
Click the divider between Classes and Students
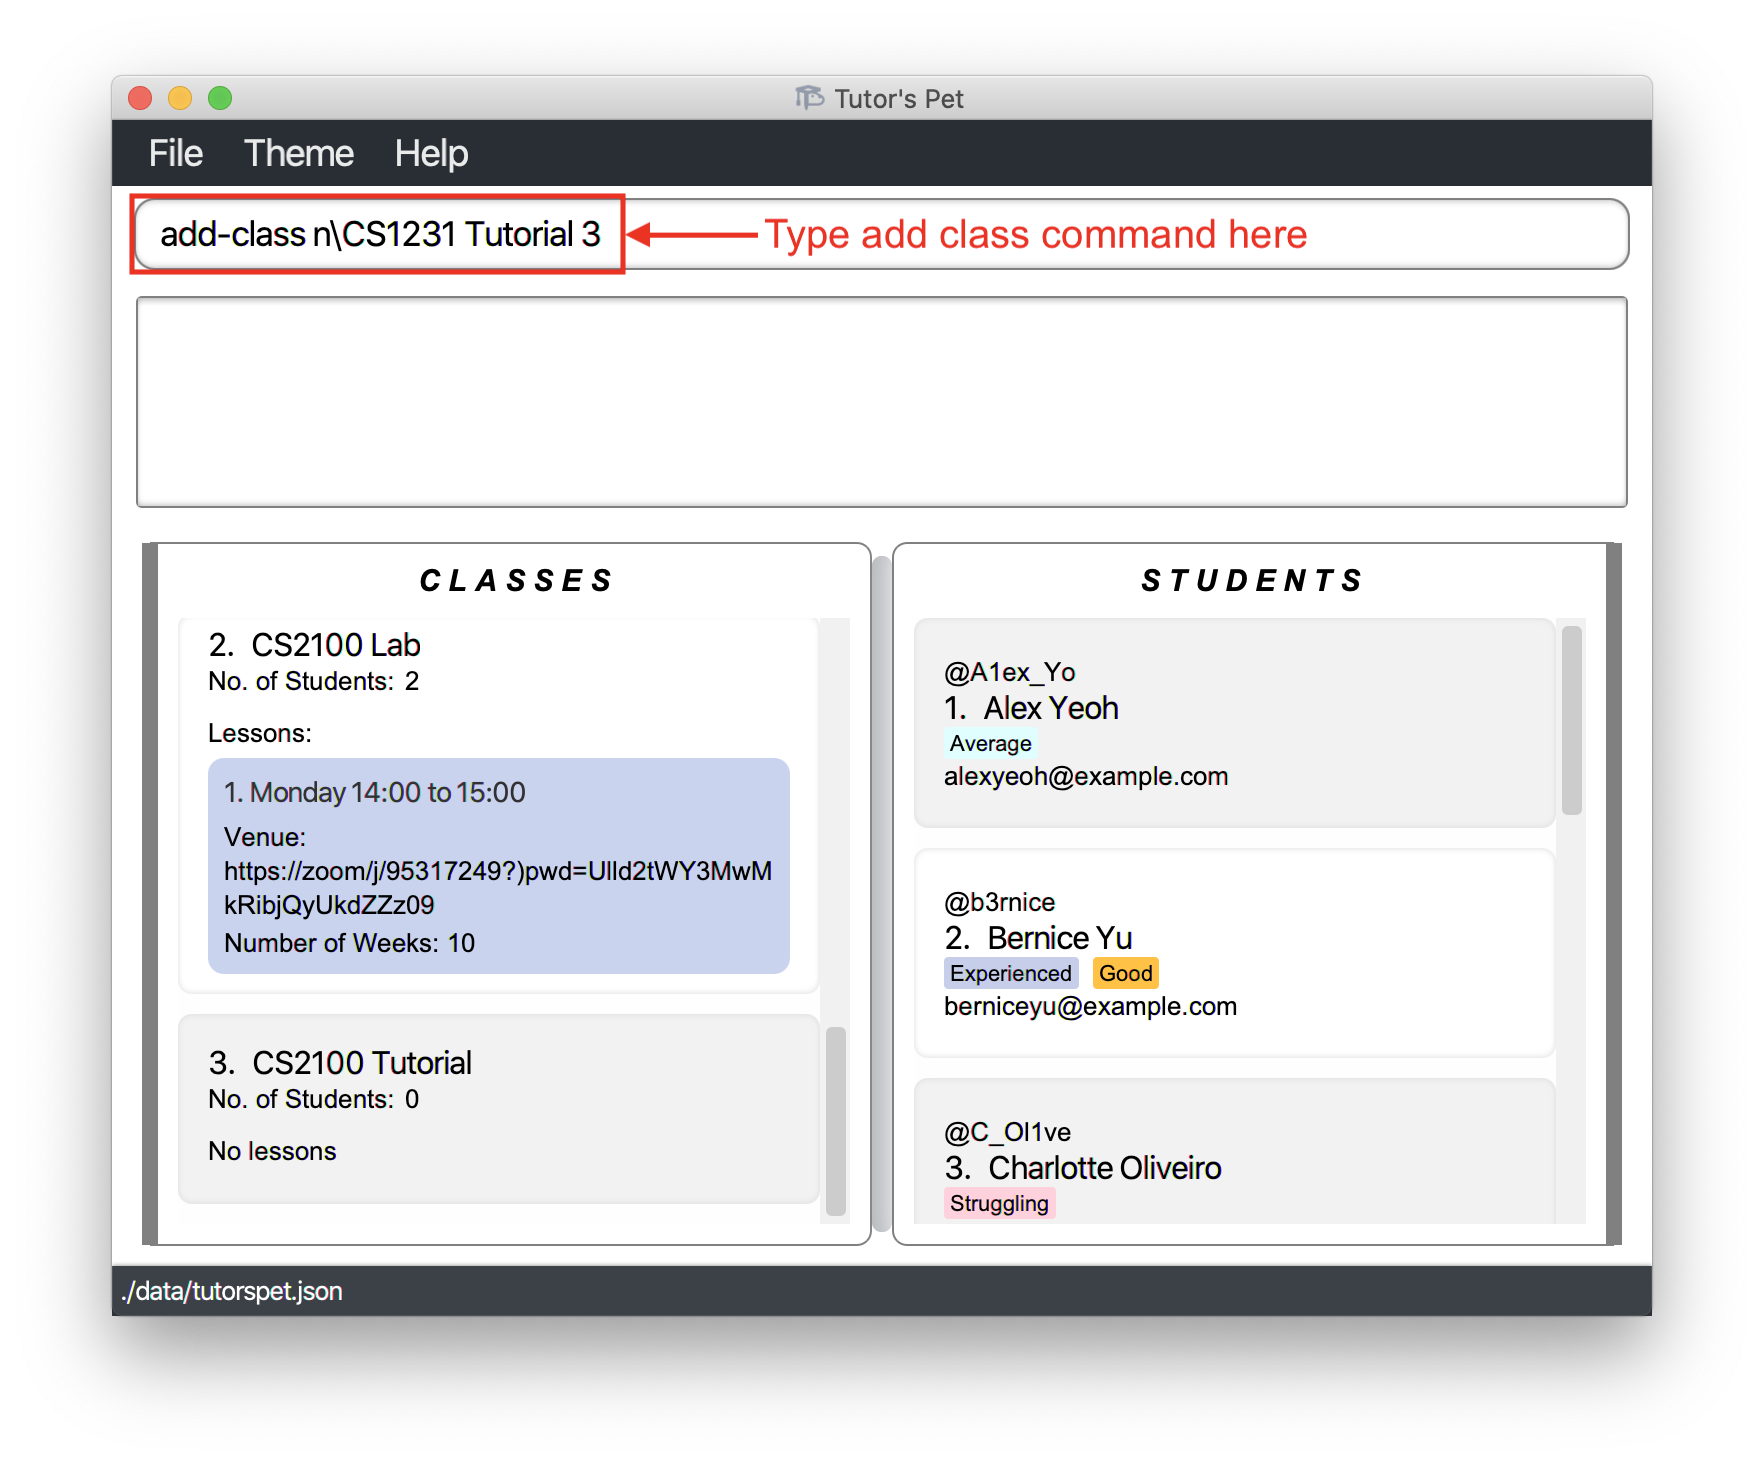pyautogui.click(x=881, y=894)
